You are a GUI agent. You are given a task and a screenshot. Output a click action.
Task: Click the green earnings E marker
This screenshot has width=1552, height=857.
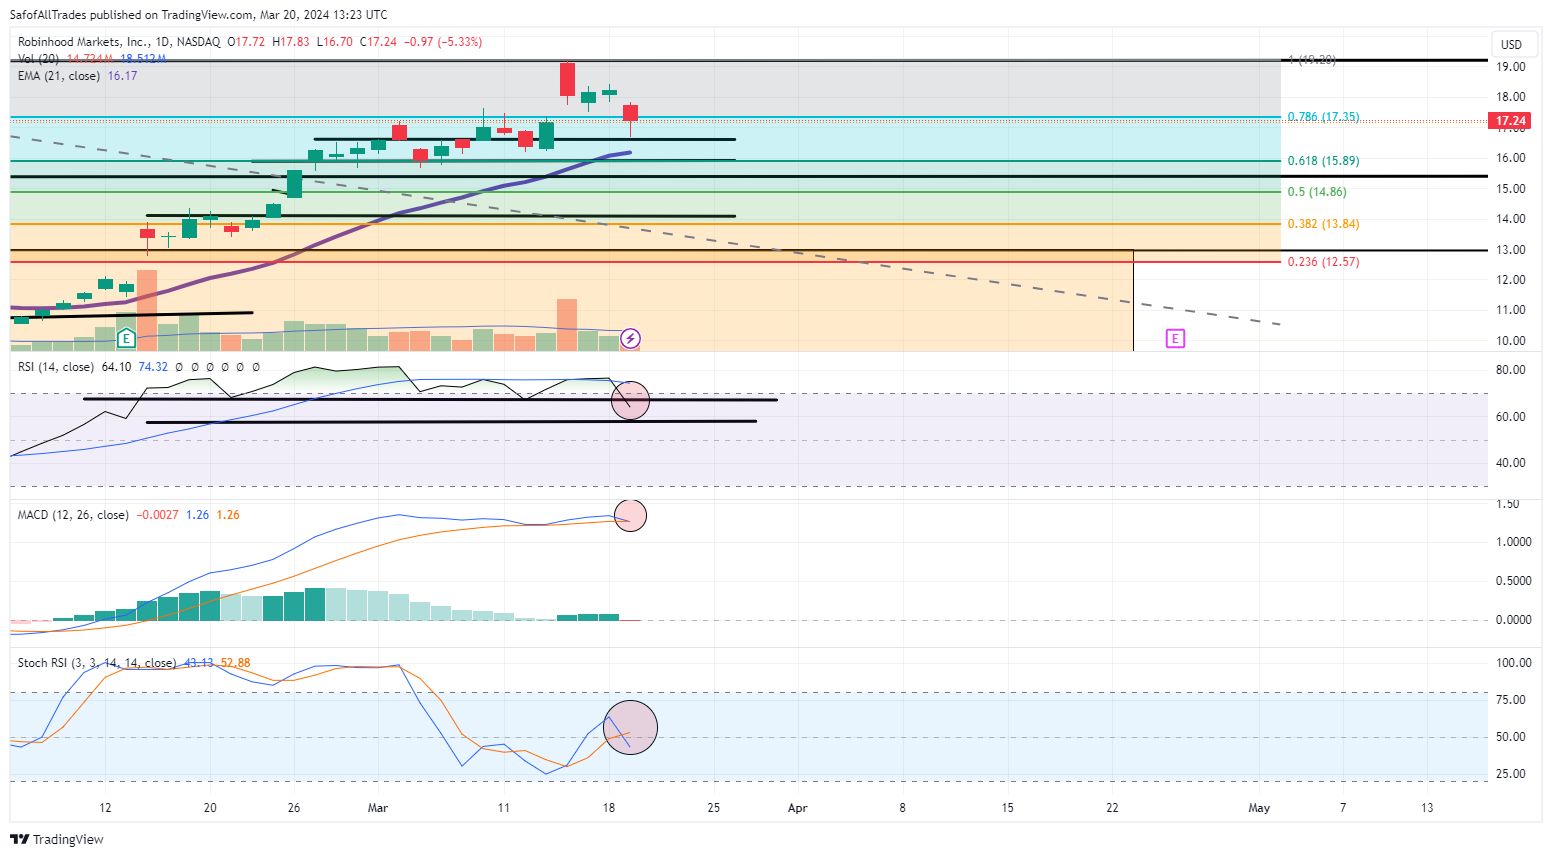click(126, 339)
